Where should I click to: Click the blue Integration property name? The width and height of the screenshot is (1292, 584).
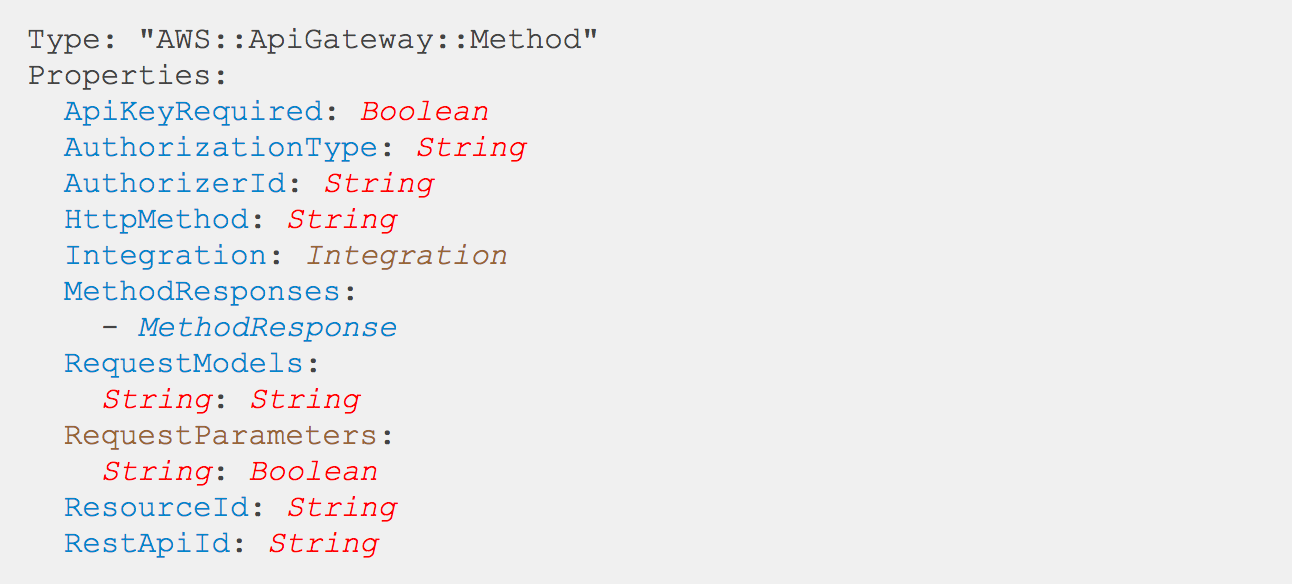166,255
